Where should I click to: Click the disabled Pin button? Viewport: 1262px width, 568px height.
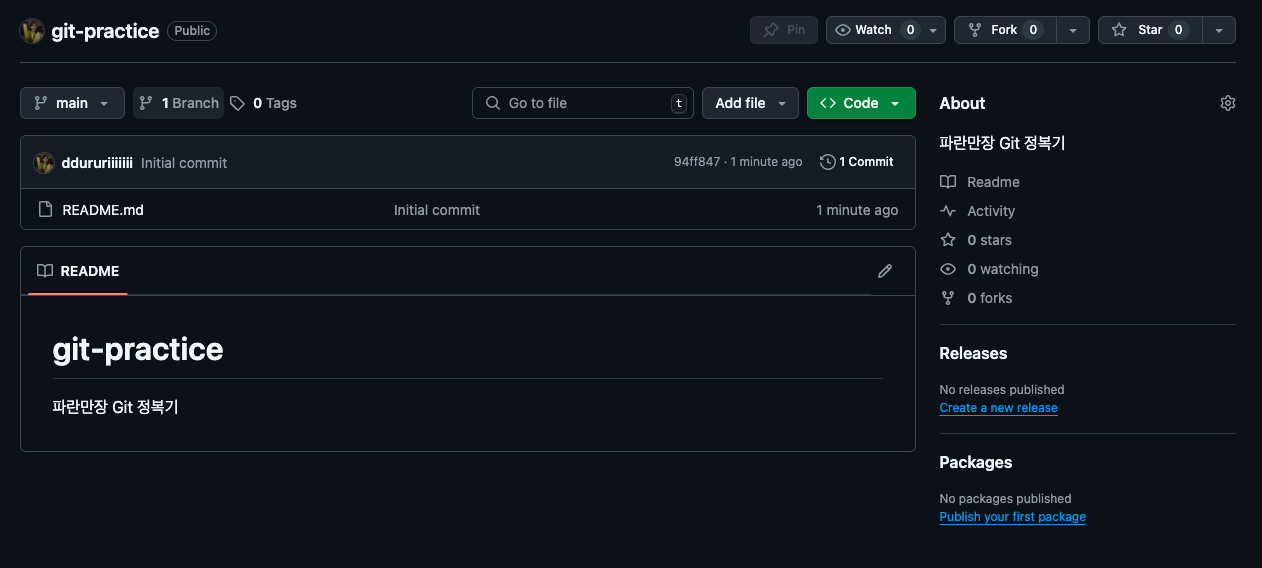pos(784,30)
